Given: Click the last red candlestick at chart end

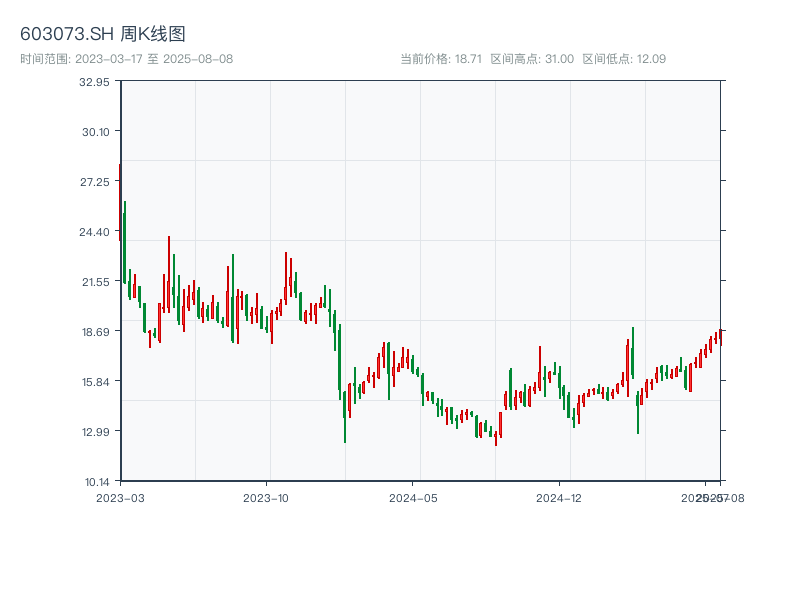Looking at the screenshot, I should coord(720,337).
